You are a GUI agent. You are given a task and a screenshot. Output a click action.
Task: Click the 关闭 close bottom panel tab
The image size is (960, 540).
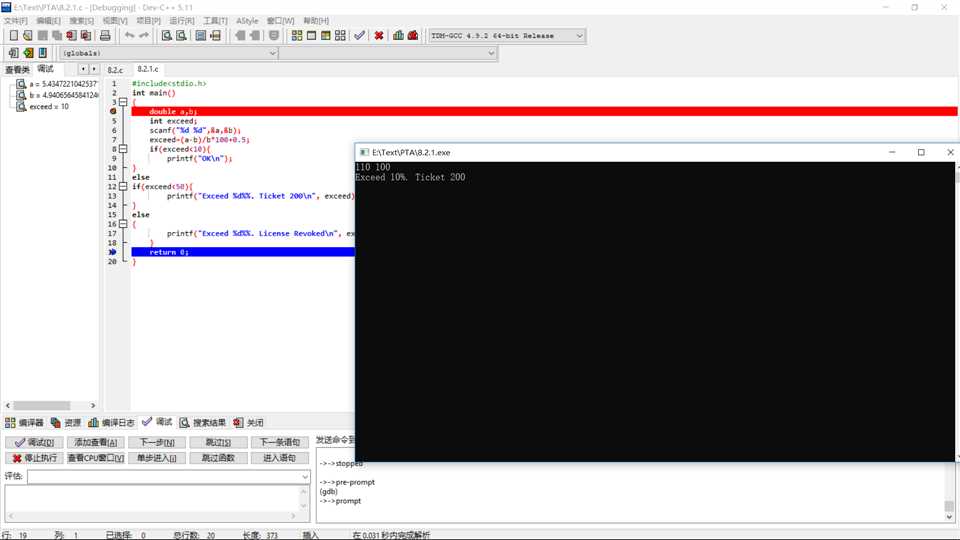point(248,422)
